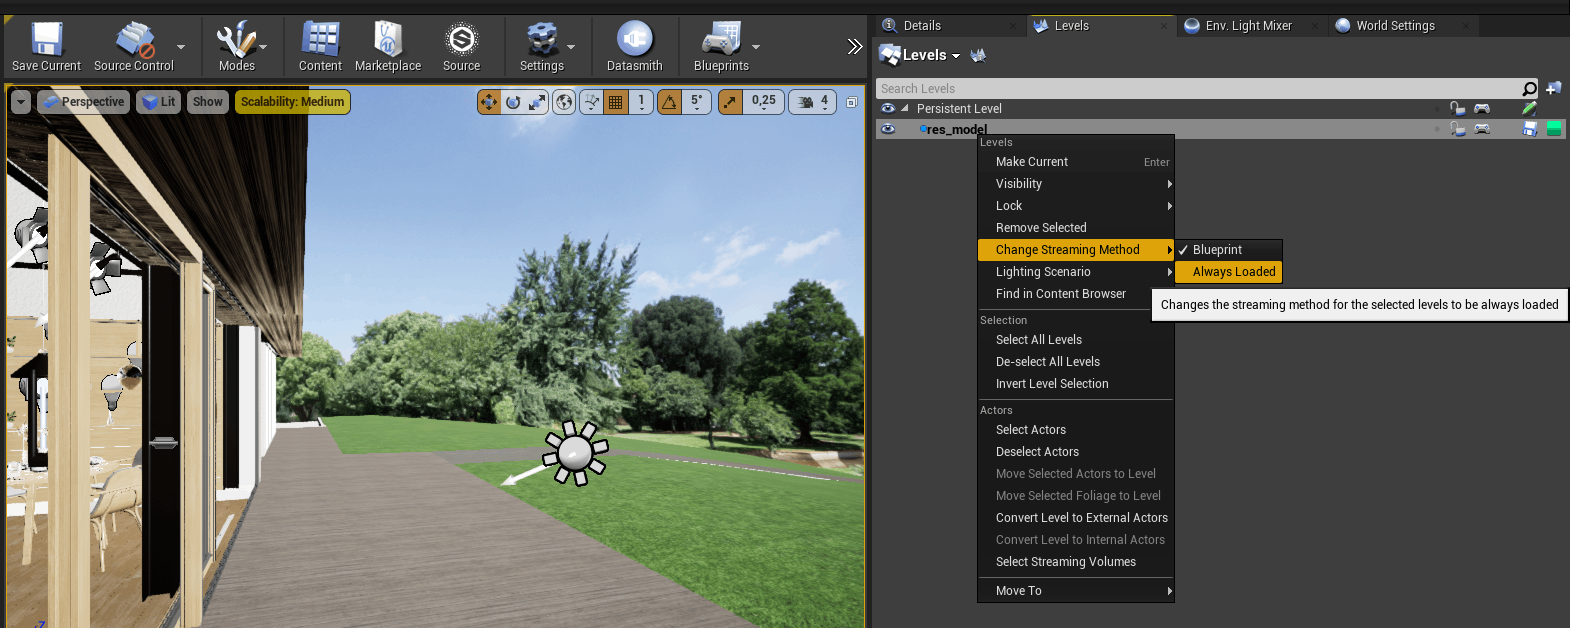Open grid snap value 1 dropdown
Viewport: 1570px width, 628px height.
(642, 102)
